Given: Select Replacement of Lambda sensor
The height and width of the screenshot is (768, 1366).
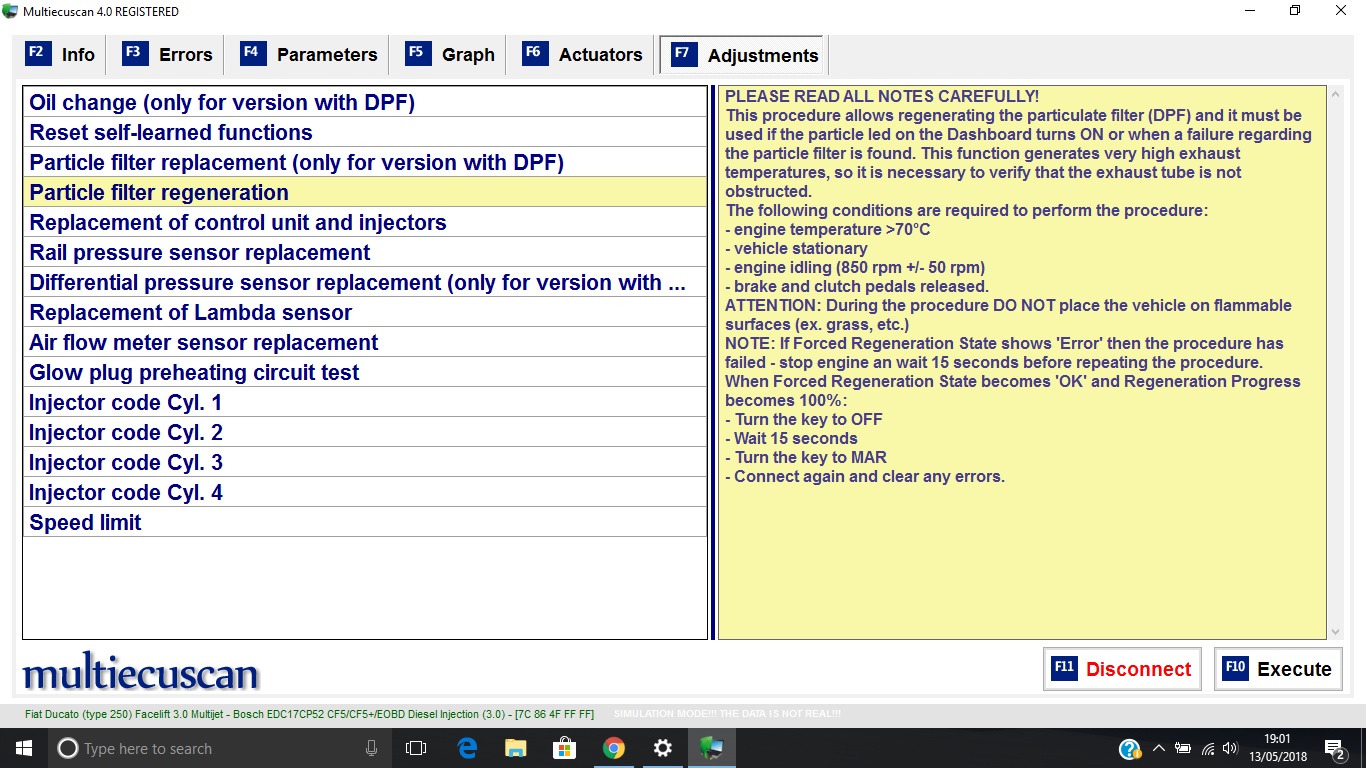Looking at the screenshot, I should pyautogui.click(x=365, y=312).
